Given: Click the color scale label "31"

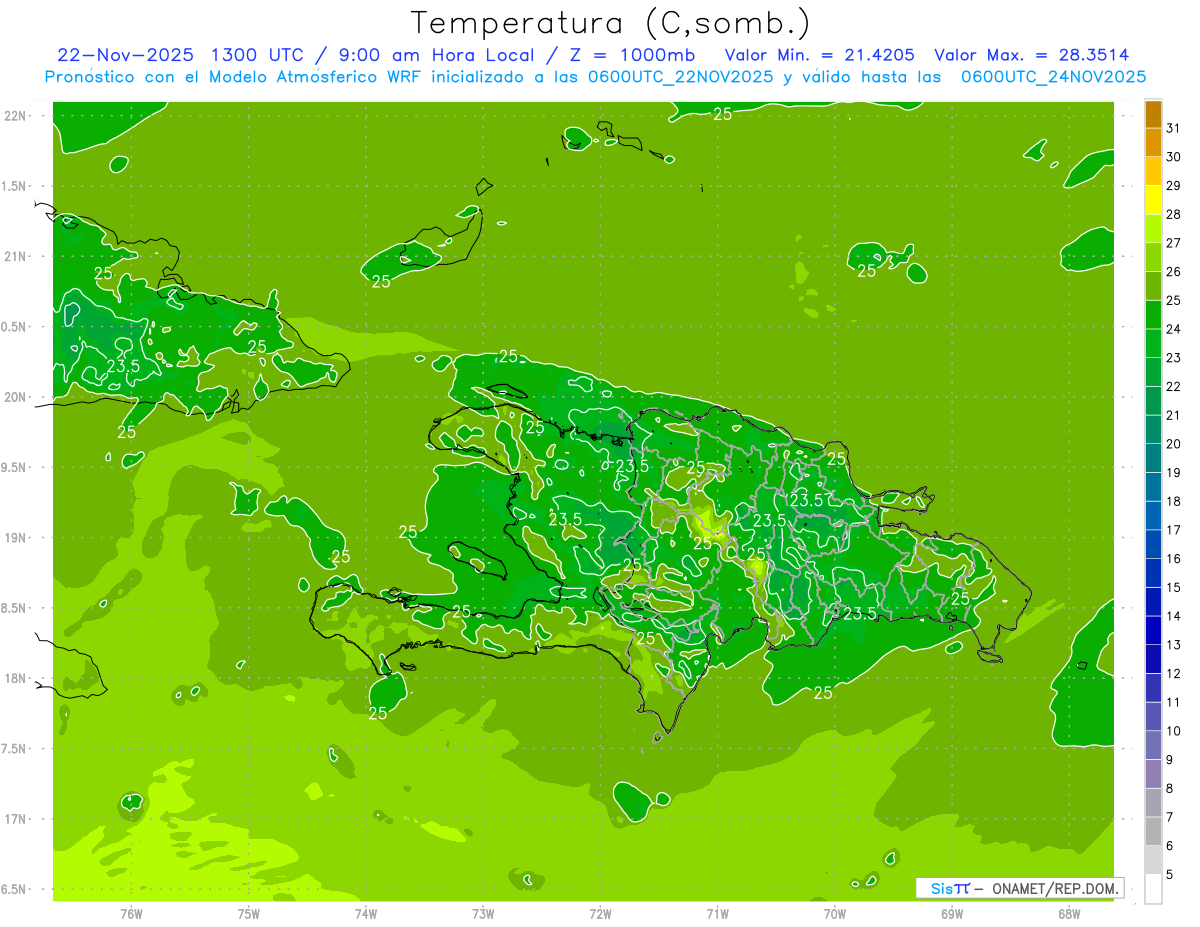Looking at the screenshot, I should 1174,128.
